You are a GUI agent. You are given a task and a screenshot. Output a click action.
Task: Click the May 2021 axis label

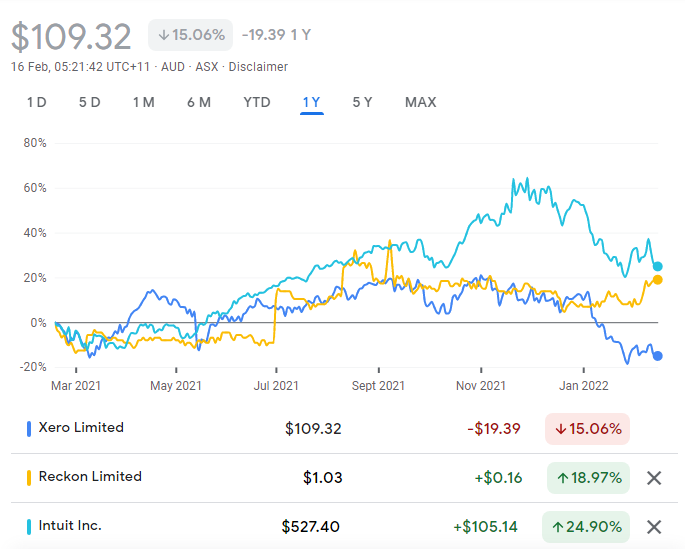coord(176,386)
